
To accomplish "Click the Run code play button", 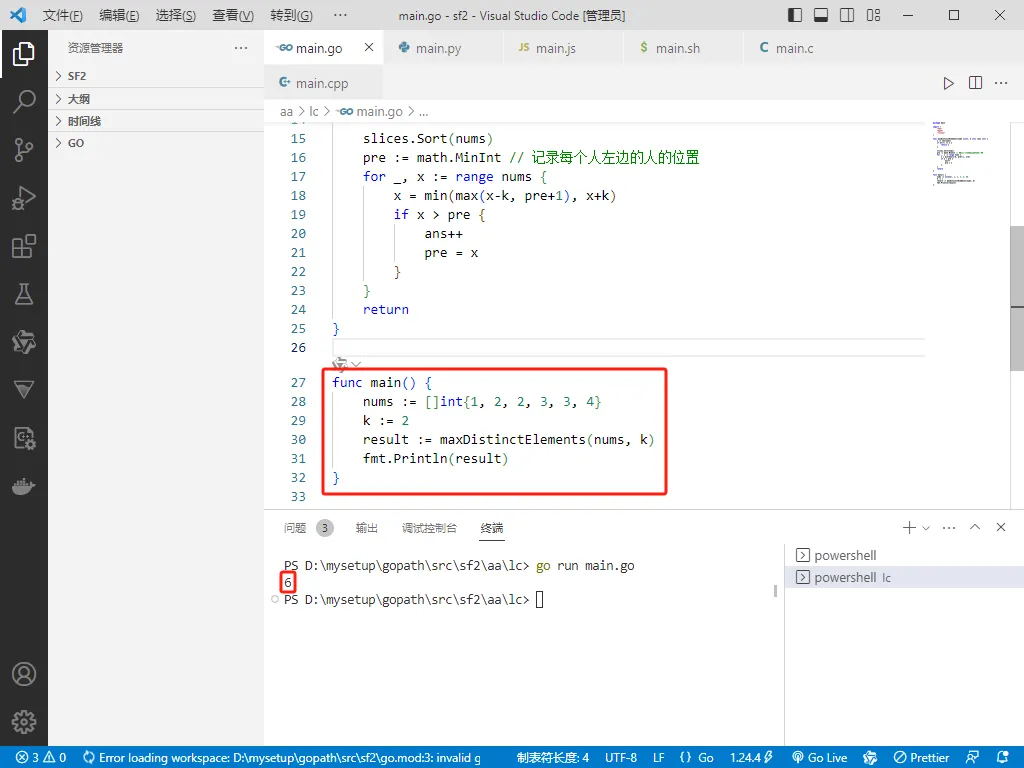I will (x=948, y=83).
